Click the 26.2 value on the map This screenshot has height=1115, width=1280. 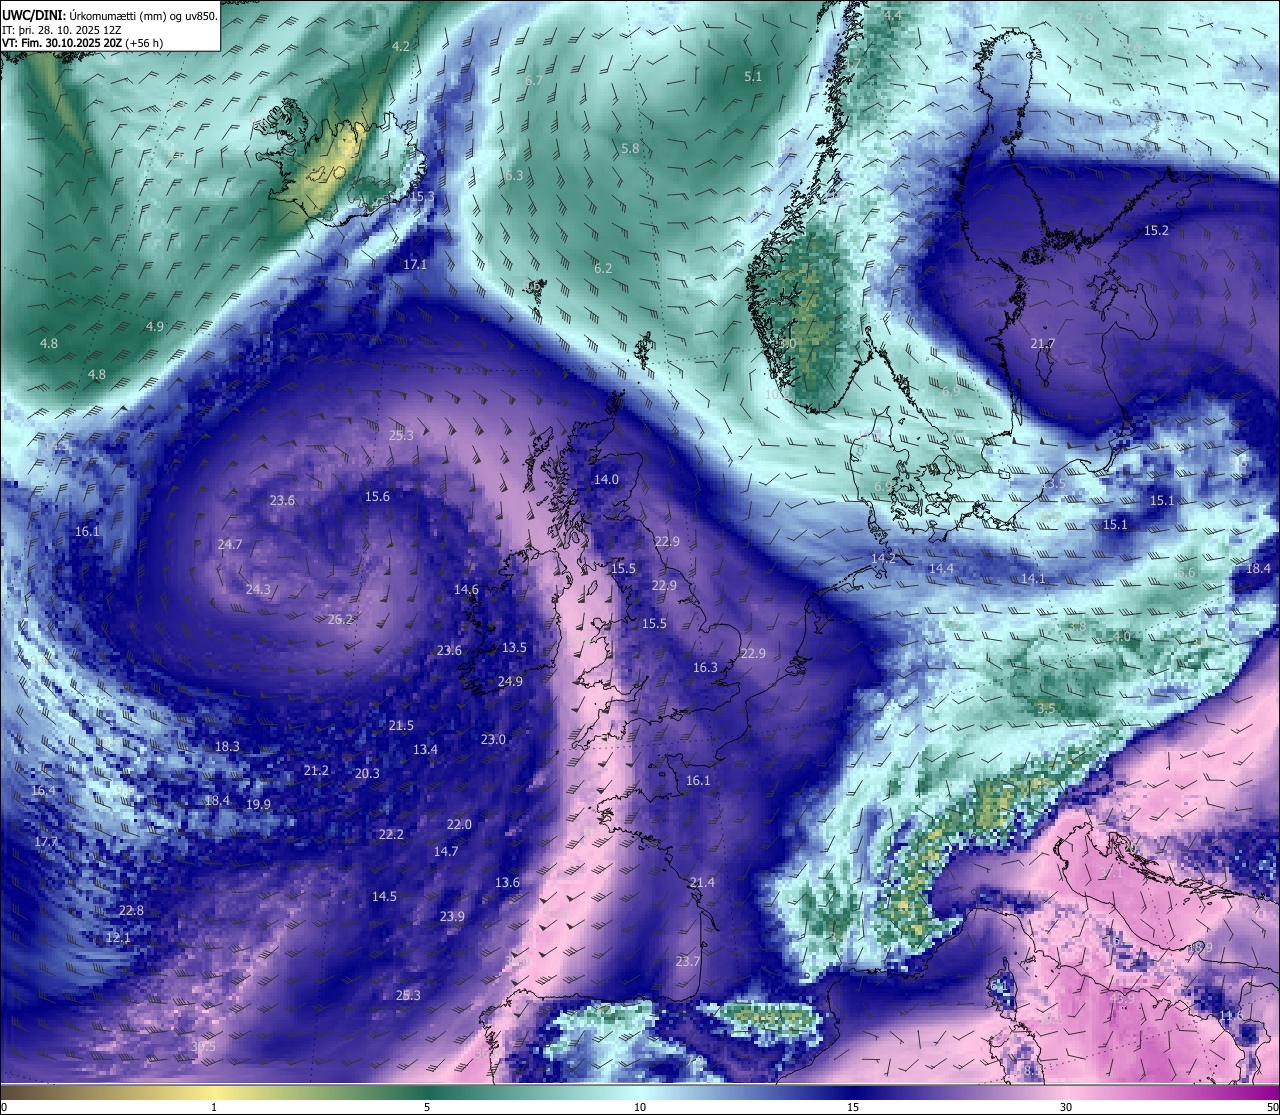tap(340, 619)
